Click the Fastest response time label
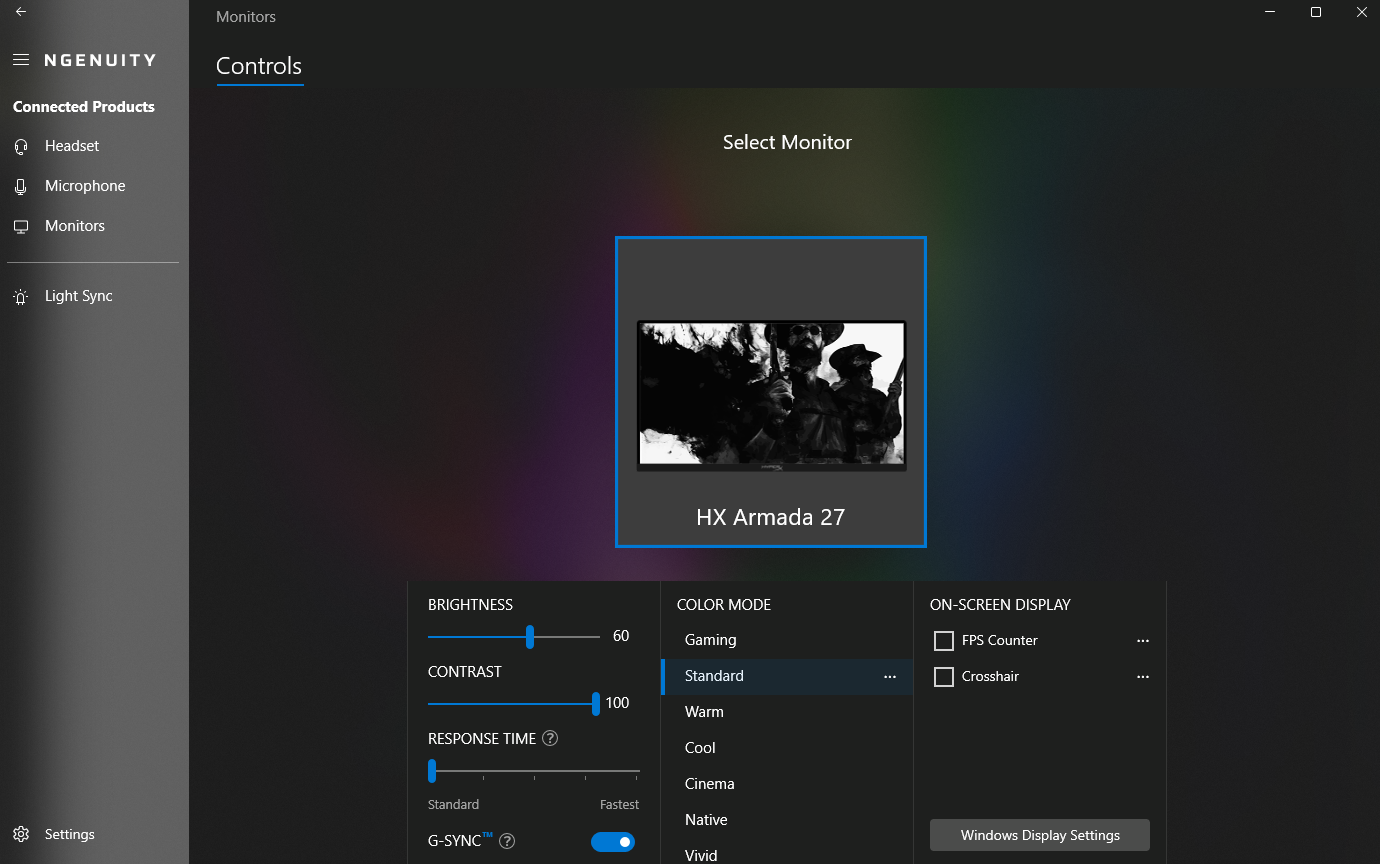Image resolution: width=1380 pixels, height=864 pixels. tap(619, 805)
